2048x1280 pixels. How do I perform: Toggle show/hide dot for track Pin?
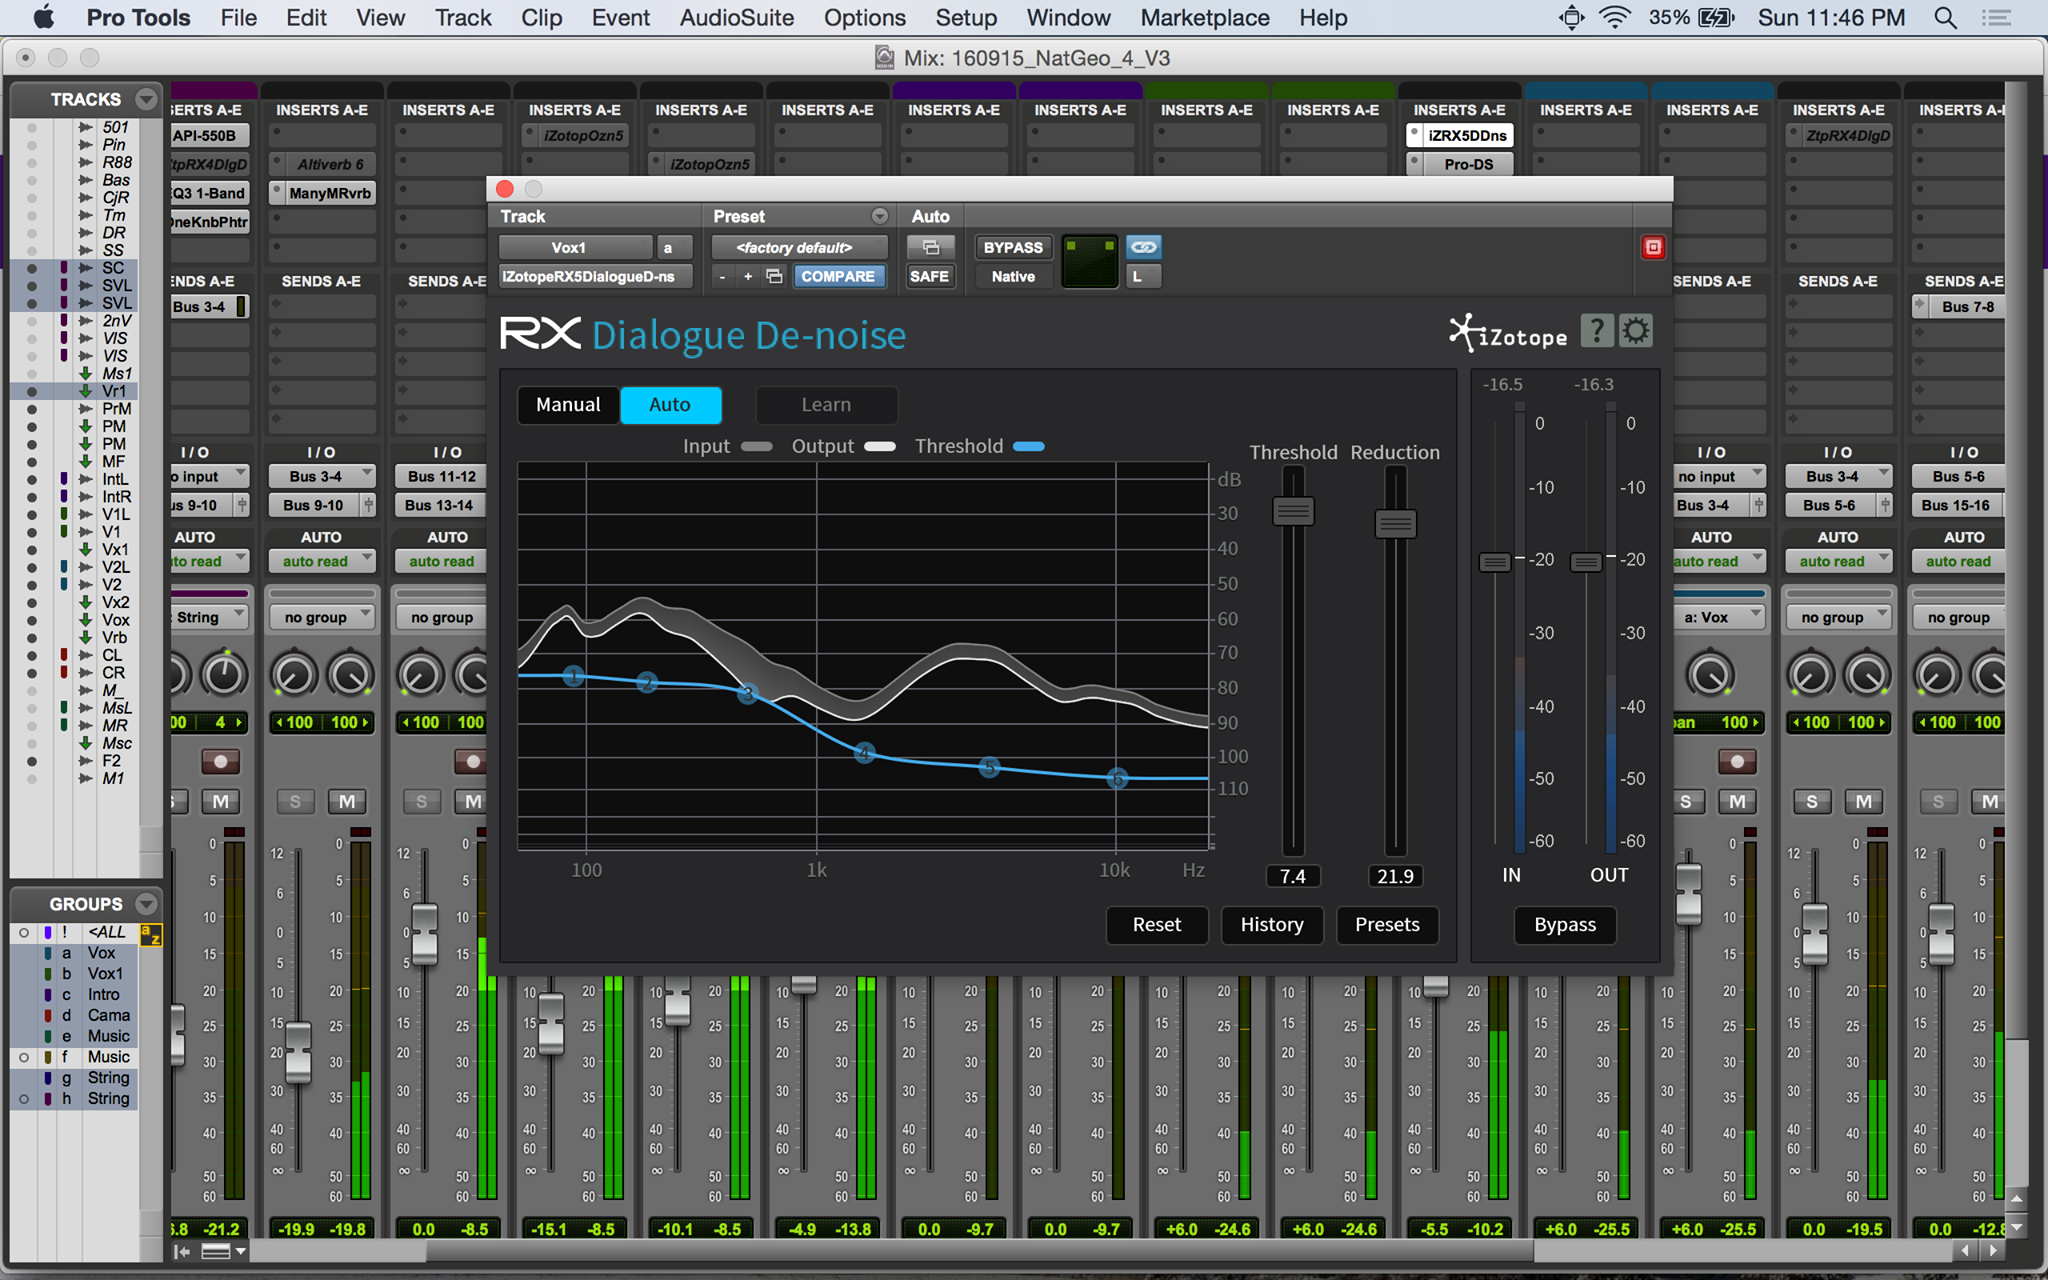[32, 145]
